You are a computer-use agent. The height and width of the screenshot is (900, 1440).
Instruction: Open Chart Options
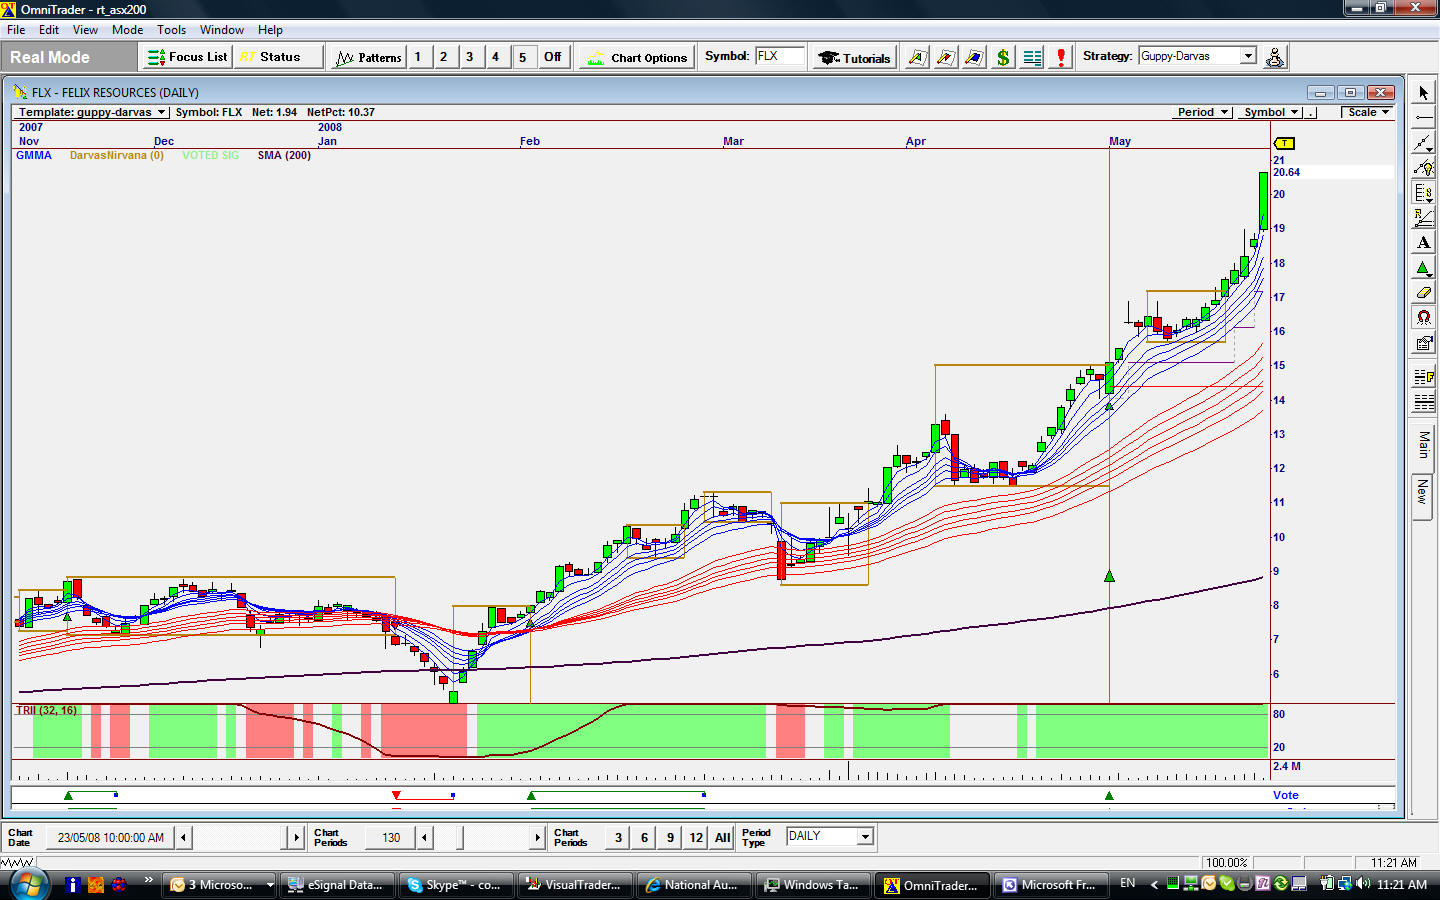tap(636, 57)
